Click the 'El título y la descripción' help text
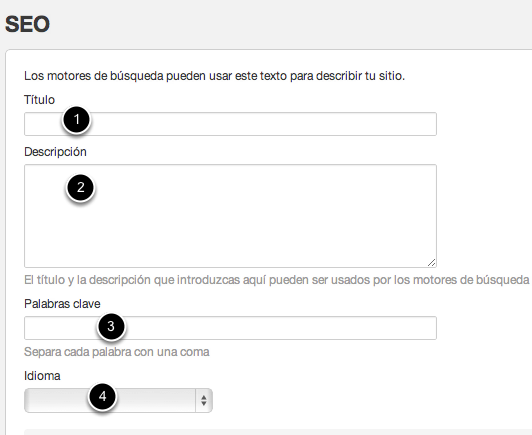Screen dimensions: 532x435 coord(277,280)
